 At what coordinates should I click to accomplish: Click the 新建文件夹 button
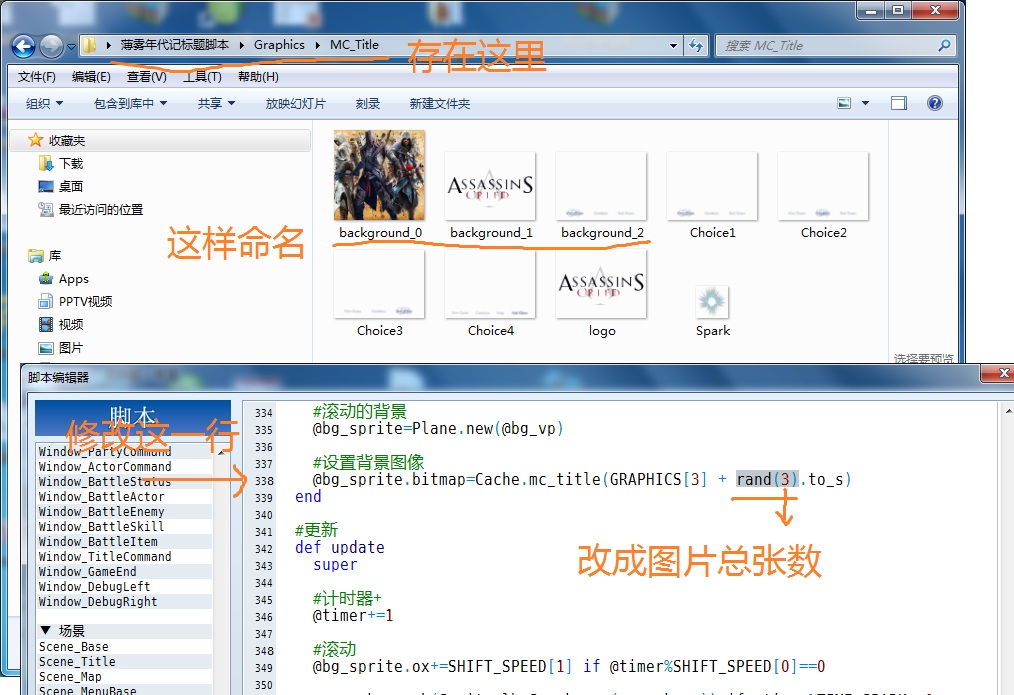(x=440, y=103)
